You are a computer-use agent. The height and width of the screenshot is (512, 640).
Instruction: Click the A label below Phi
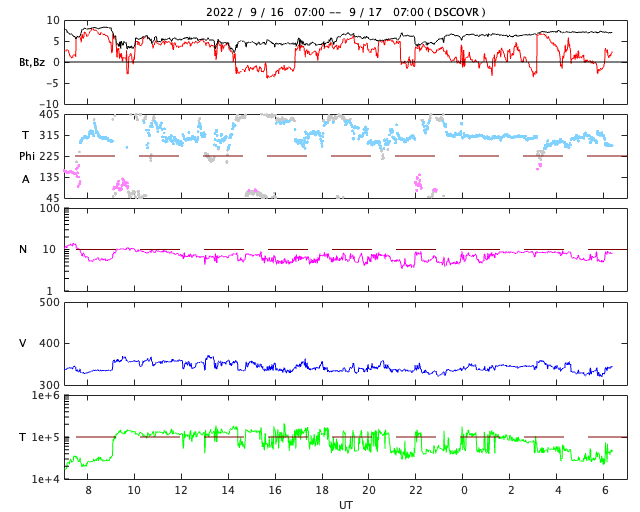point(26,179)
